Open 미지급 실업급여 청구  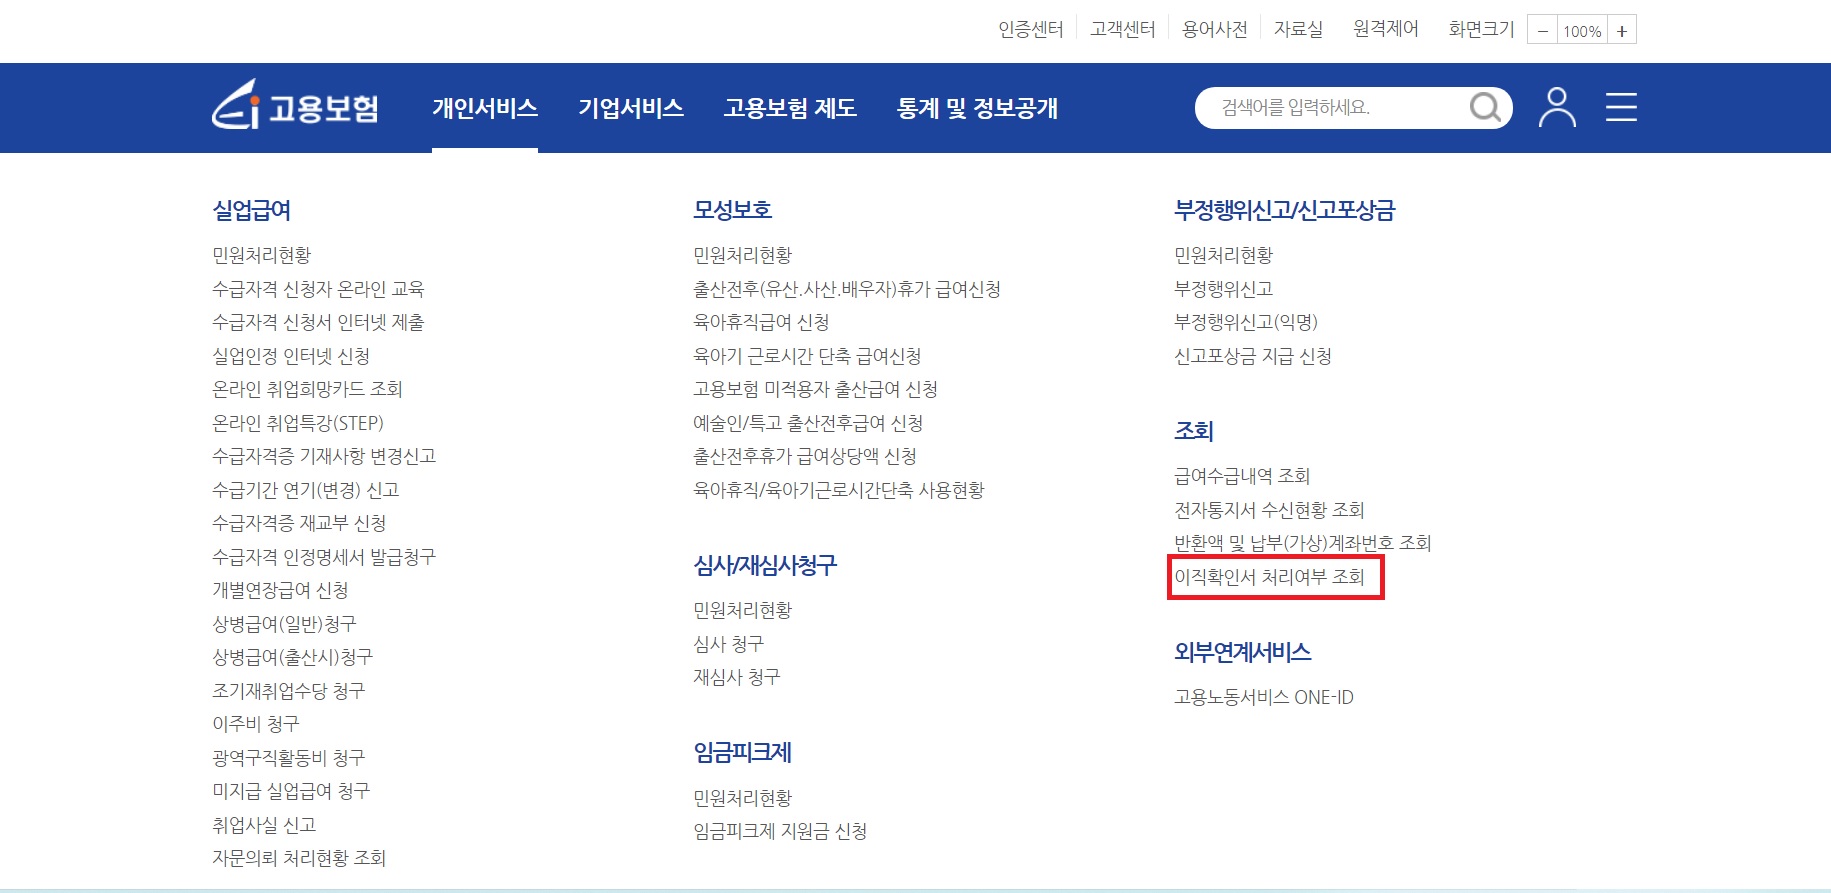(x=291, y=791)
